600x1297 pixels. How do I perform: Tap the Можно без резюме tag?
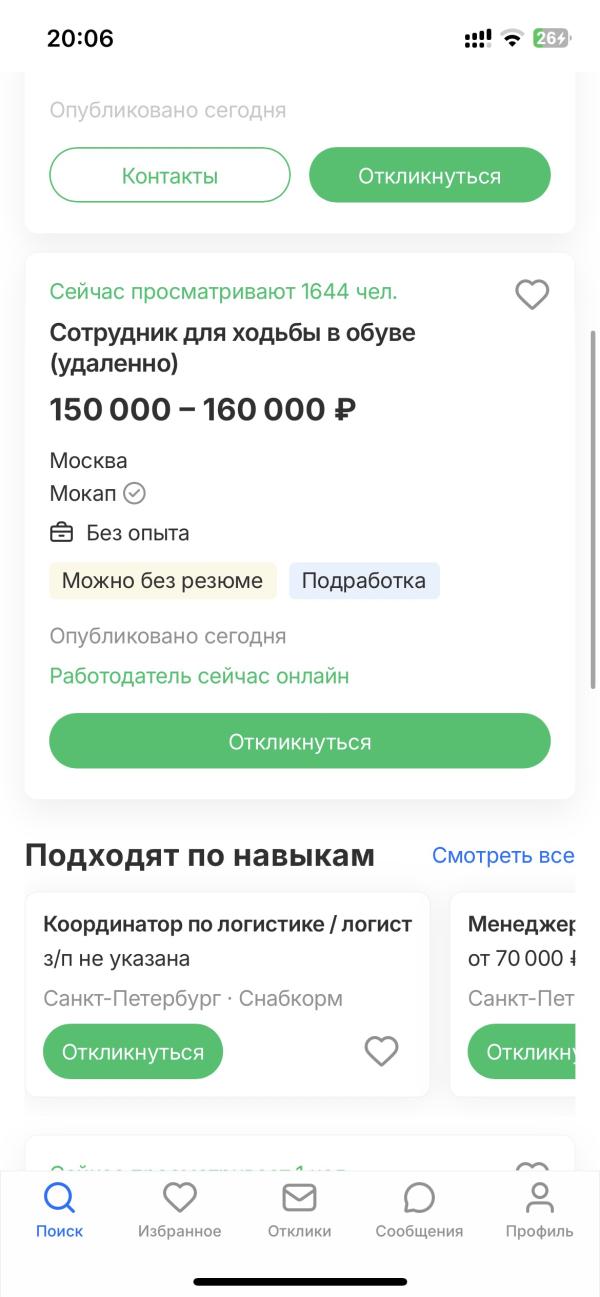163,581
